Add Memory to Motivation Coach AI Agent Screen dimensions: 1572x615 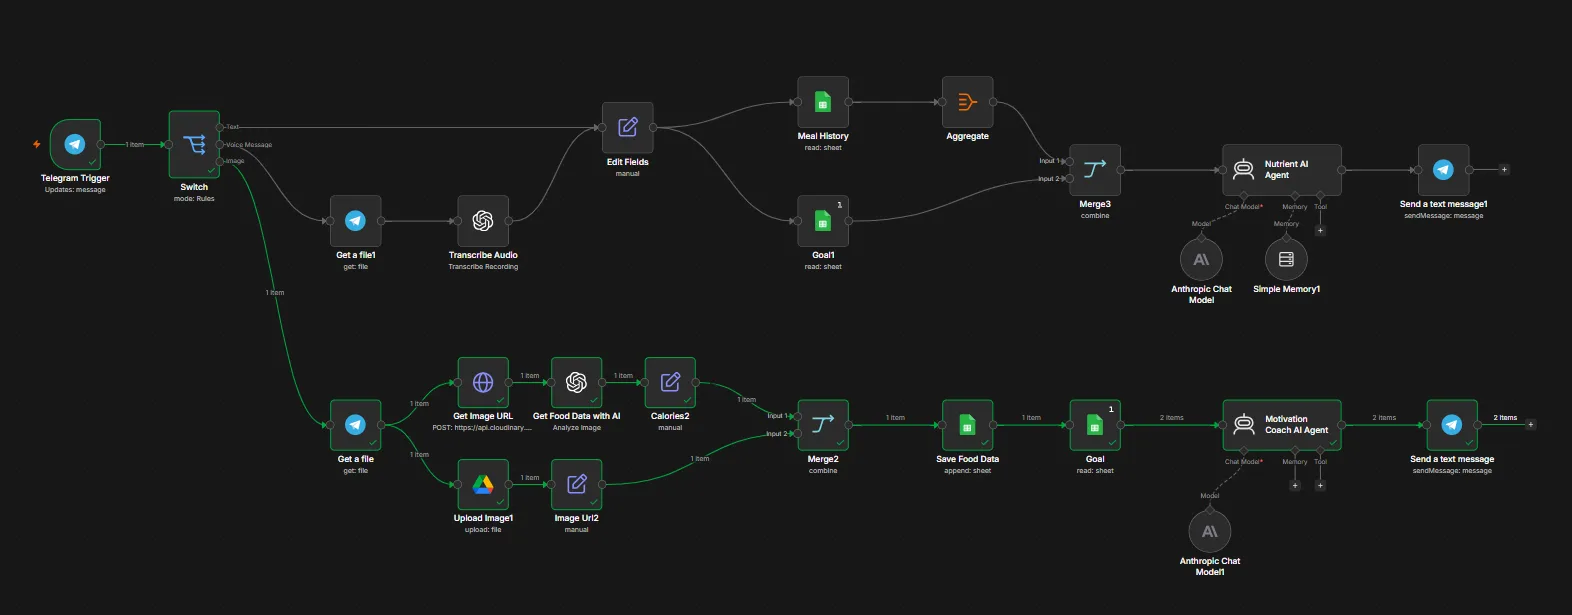pos(1295,485)
